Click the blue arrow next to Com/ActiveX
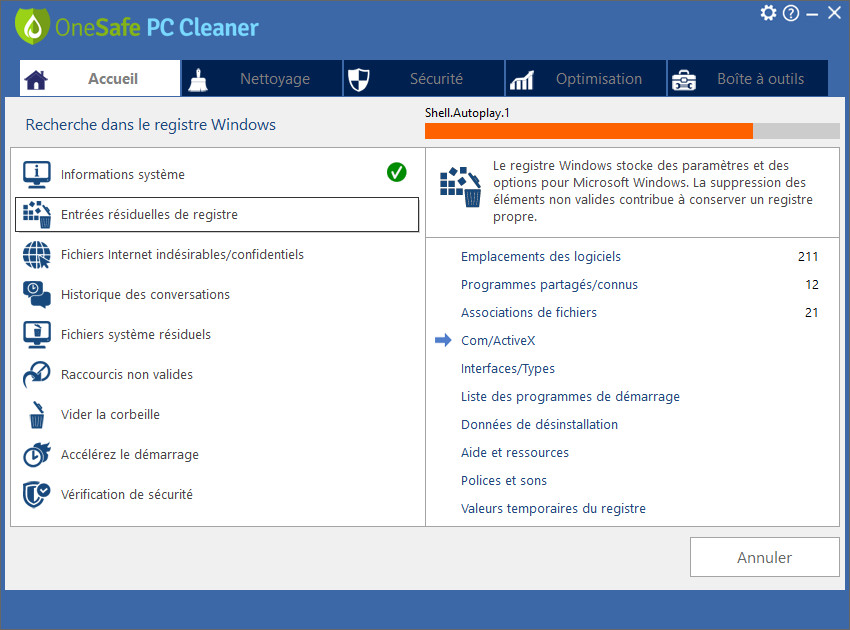This screenshot has width=850, height=630. tap(443, 340)
